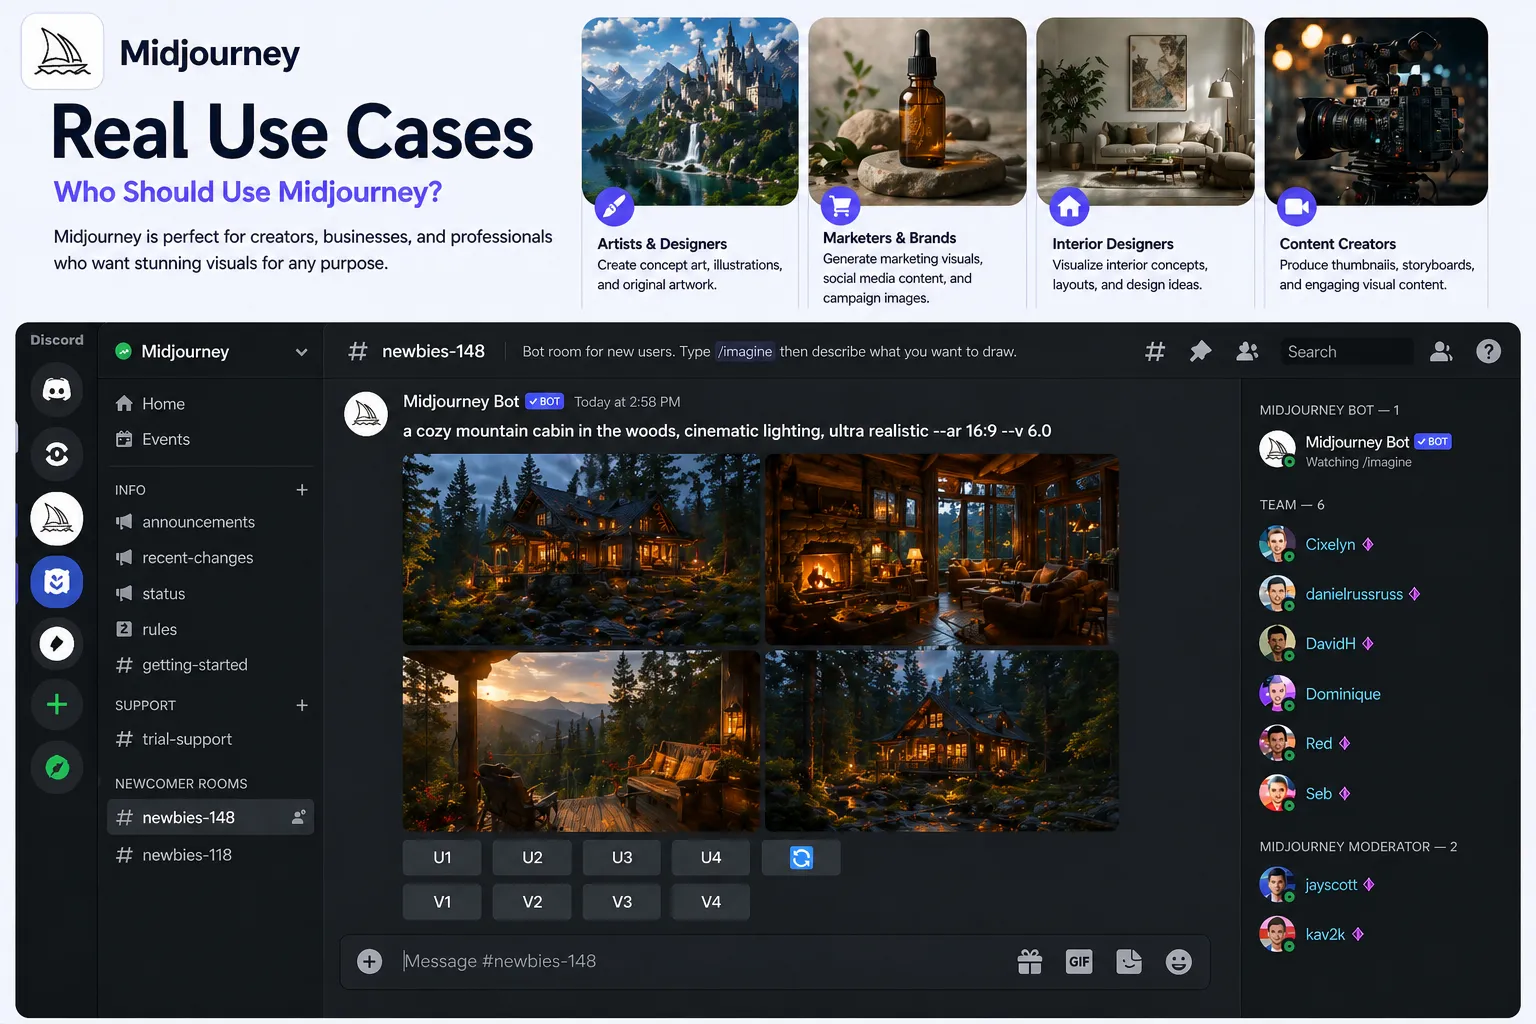Viewport: 1536px width, 1024px height.
Task: Open Discord direct messages home icon
Action: coord(57,389)
